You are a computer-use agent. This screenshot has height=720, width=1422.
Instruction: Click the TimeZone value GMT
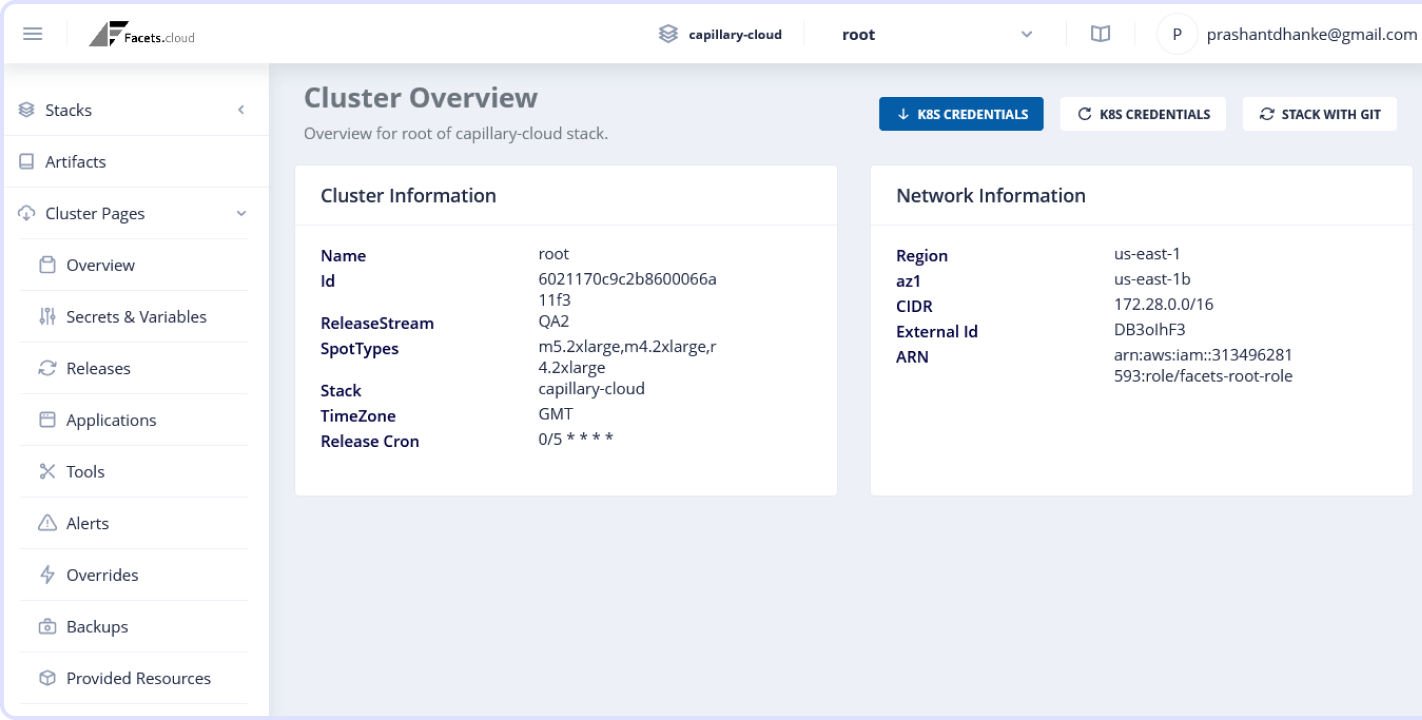pyautogui.click(x=556, y=413)
